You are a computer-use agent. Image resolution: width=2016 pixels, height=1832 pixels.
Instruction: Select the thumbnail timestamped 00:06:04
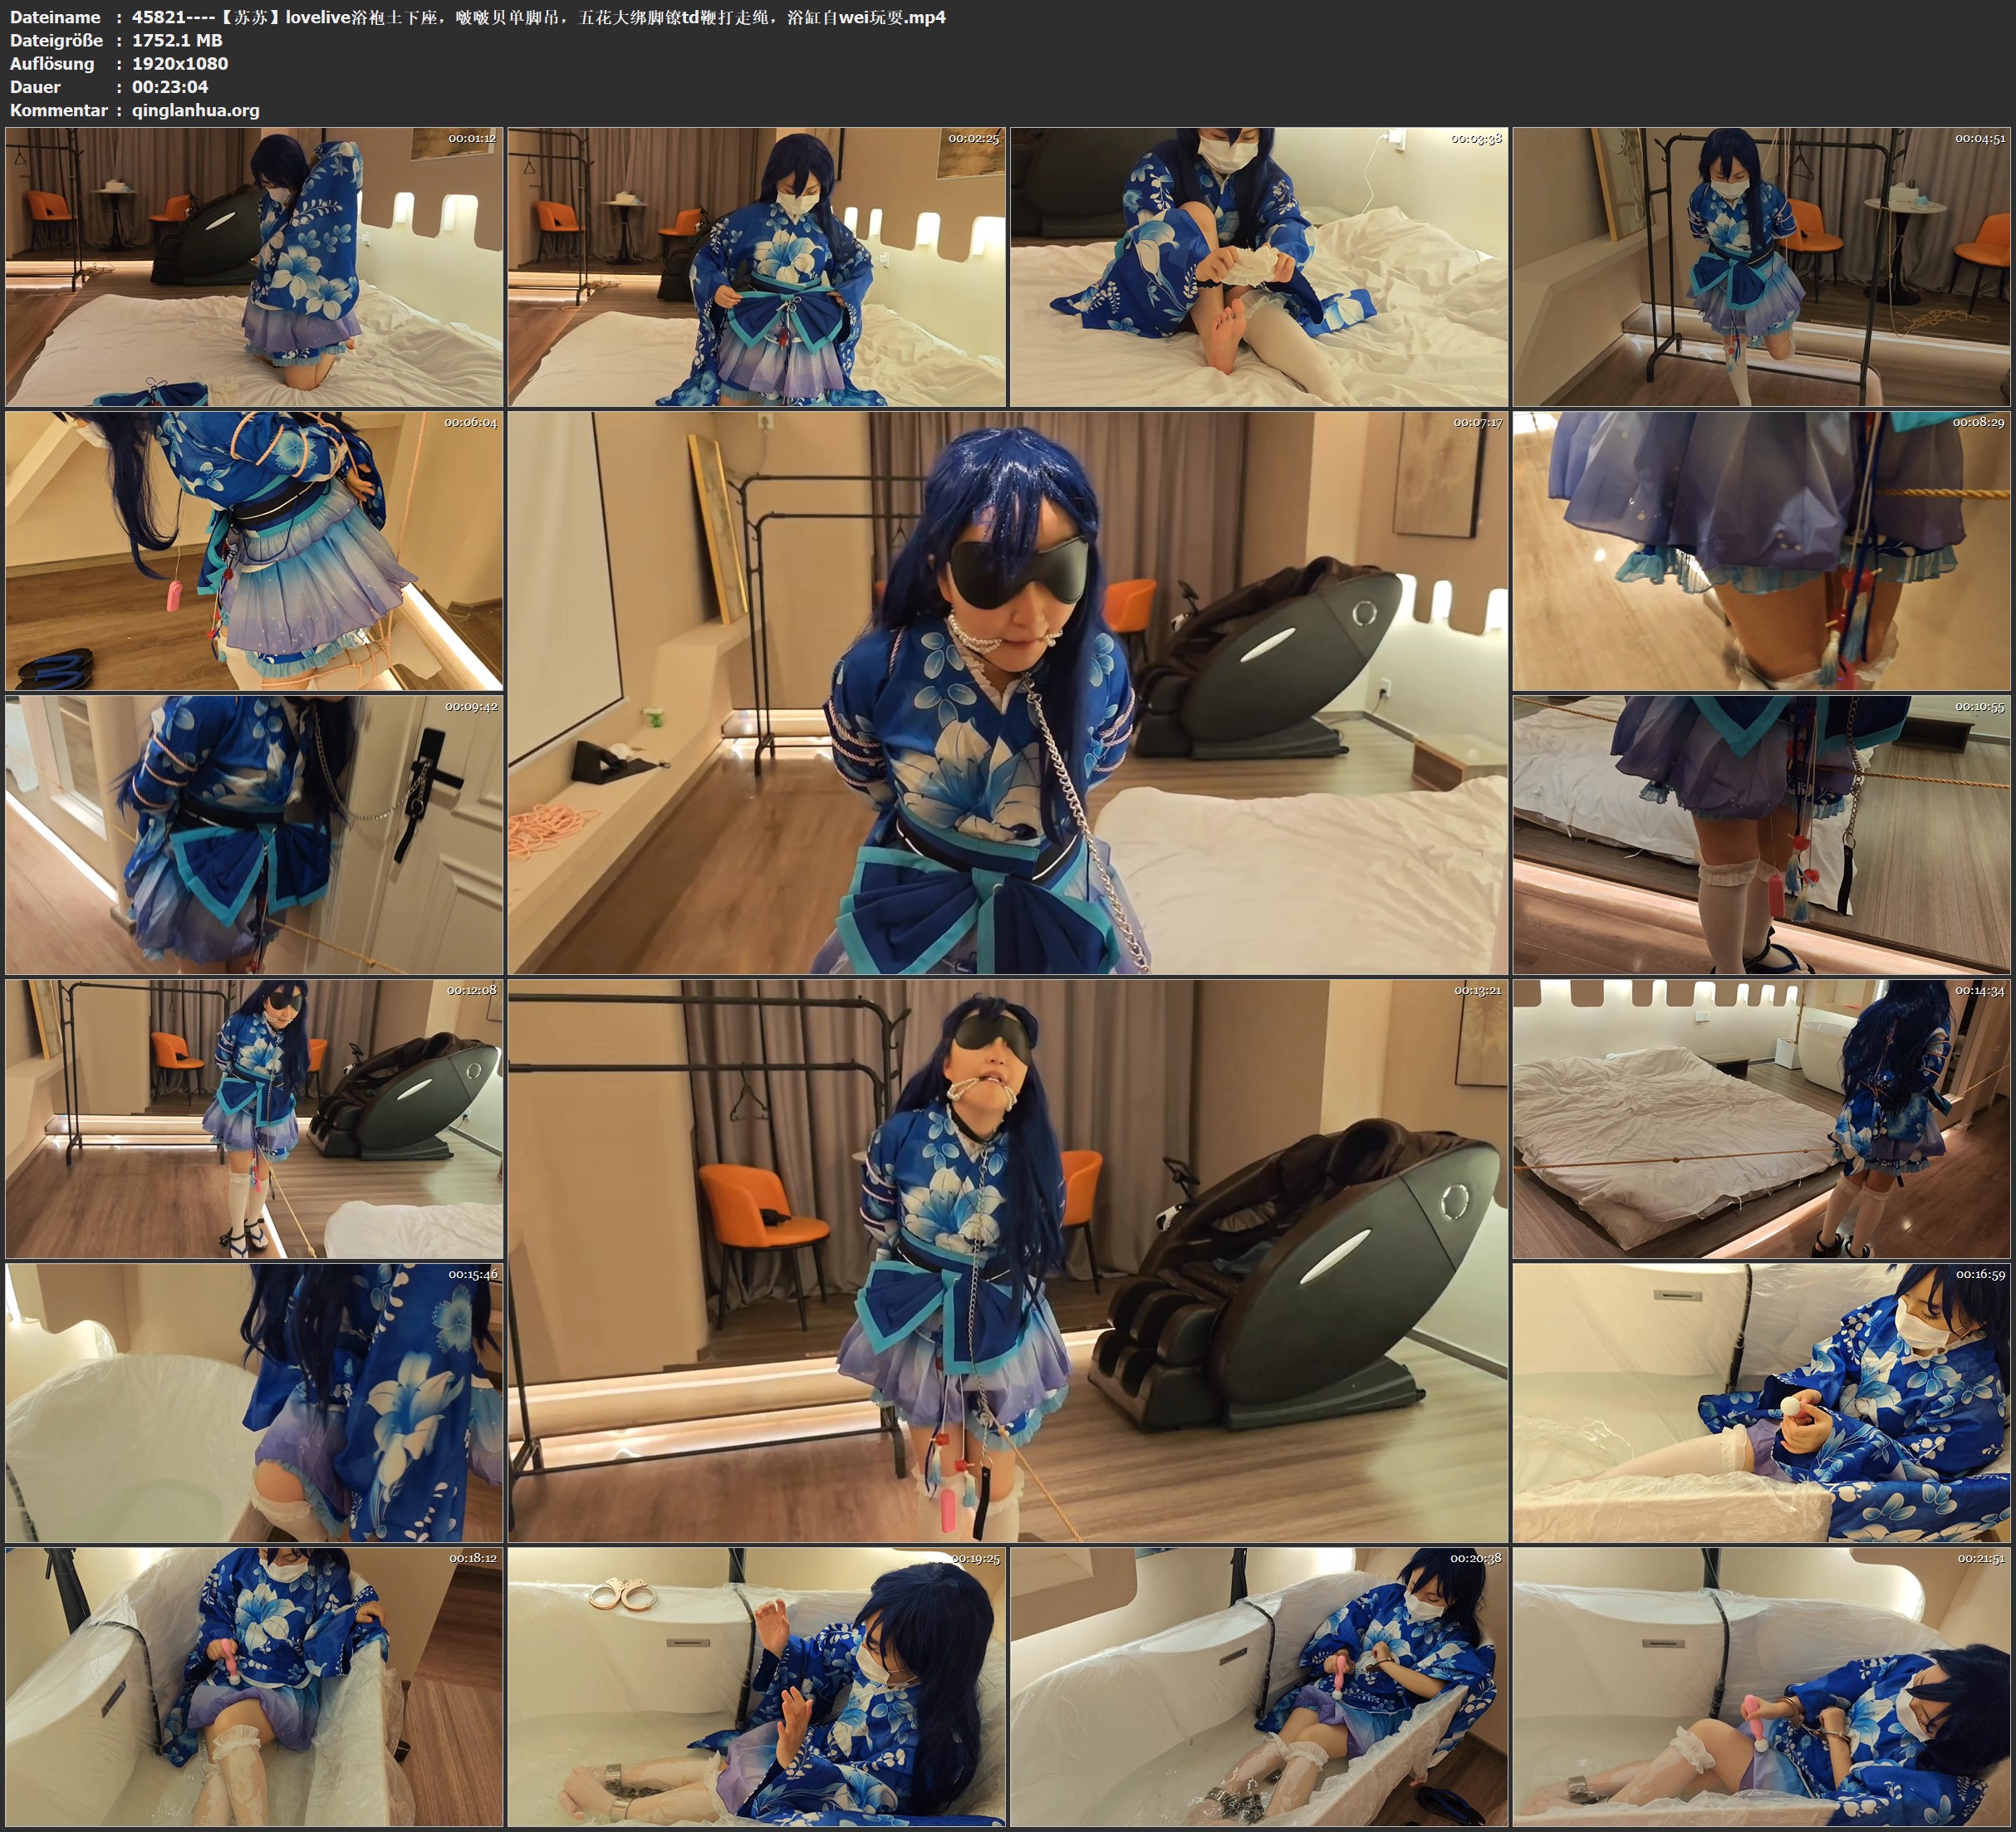(254, 551)
